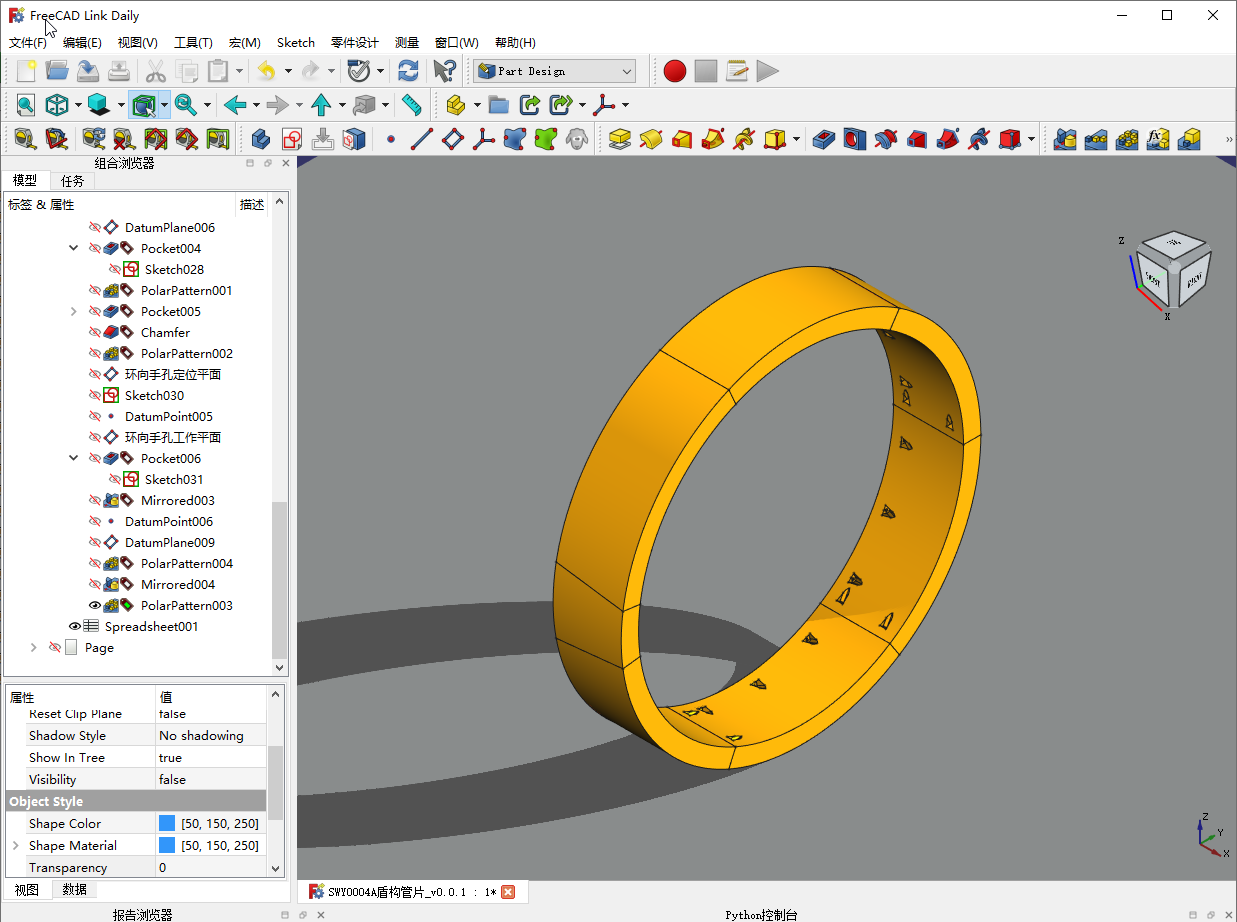The image size is (1237, 922).
Task: Expand the Pocket005 tree item
Action: (x=73, y=312)
